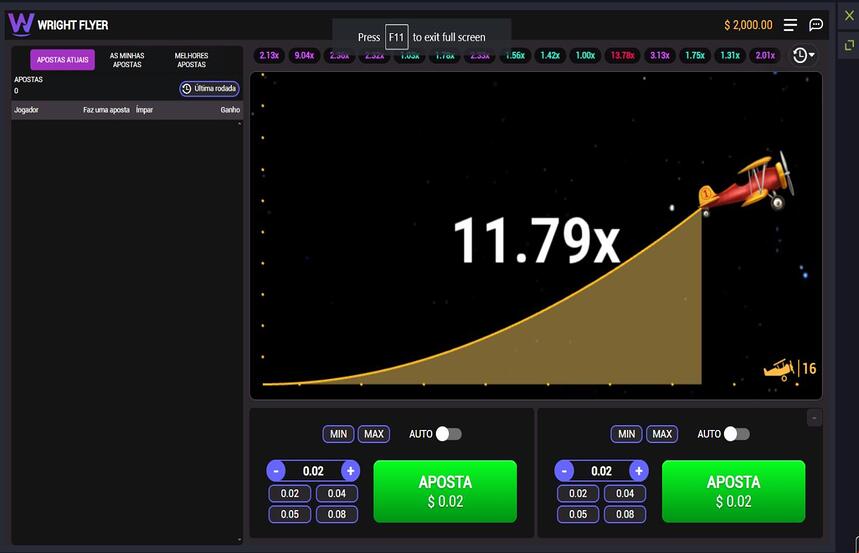The image size is (859, 553).
Task: Increase left bet amount with plus button
Action: click(x=351, y=471)
